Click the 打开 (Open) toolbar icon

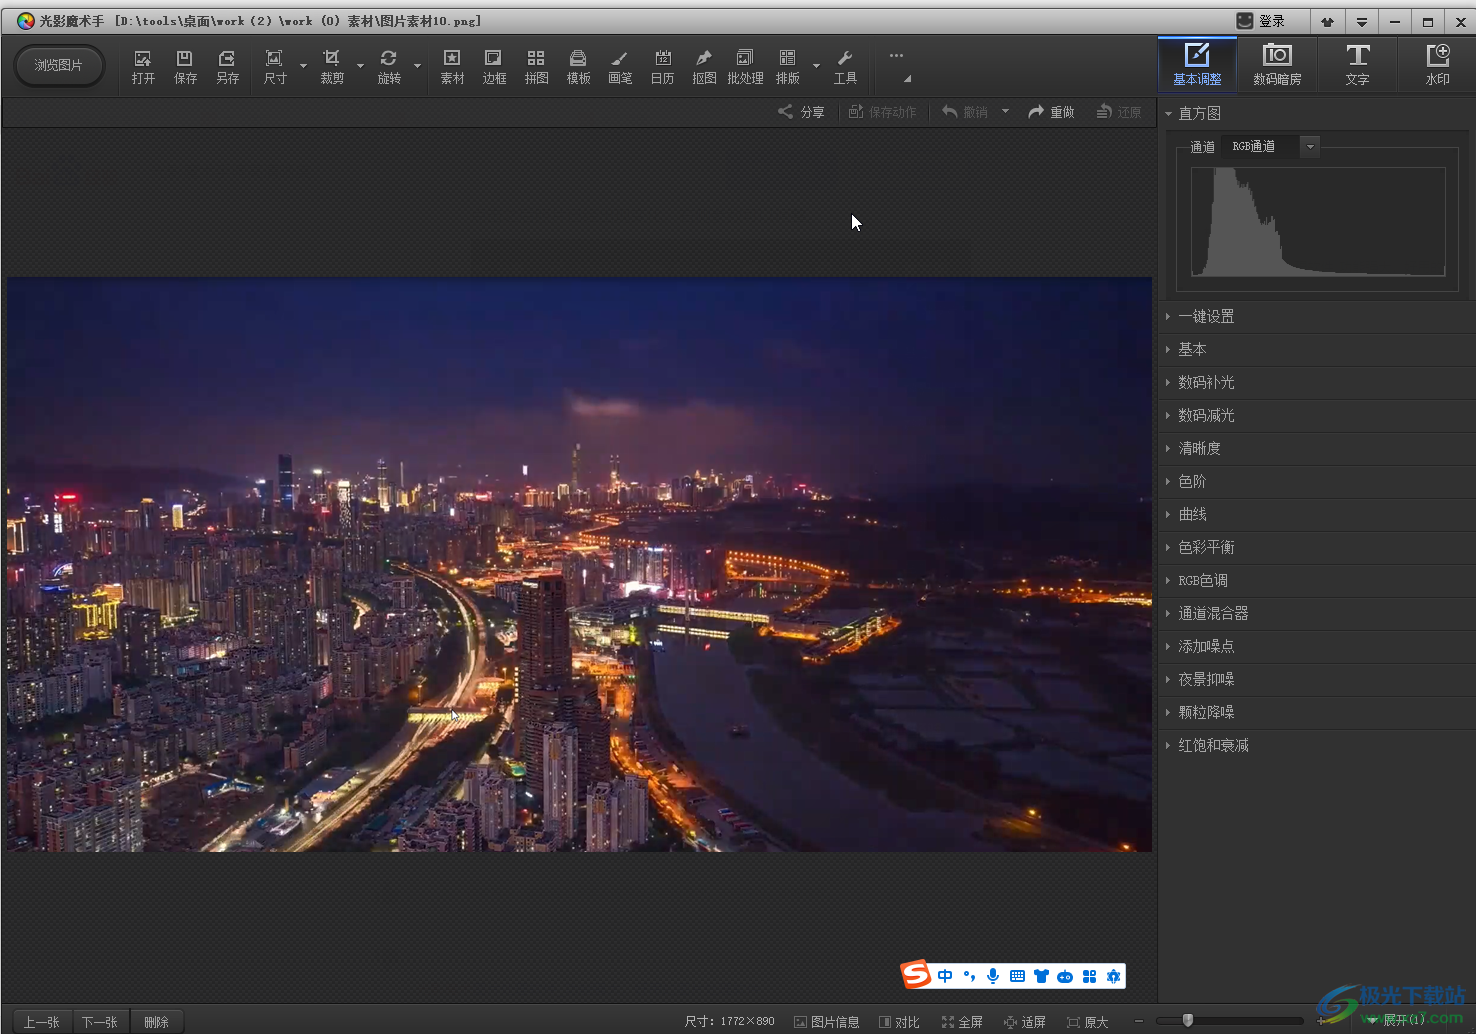pos(143,66)
